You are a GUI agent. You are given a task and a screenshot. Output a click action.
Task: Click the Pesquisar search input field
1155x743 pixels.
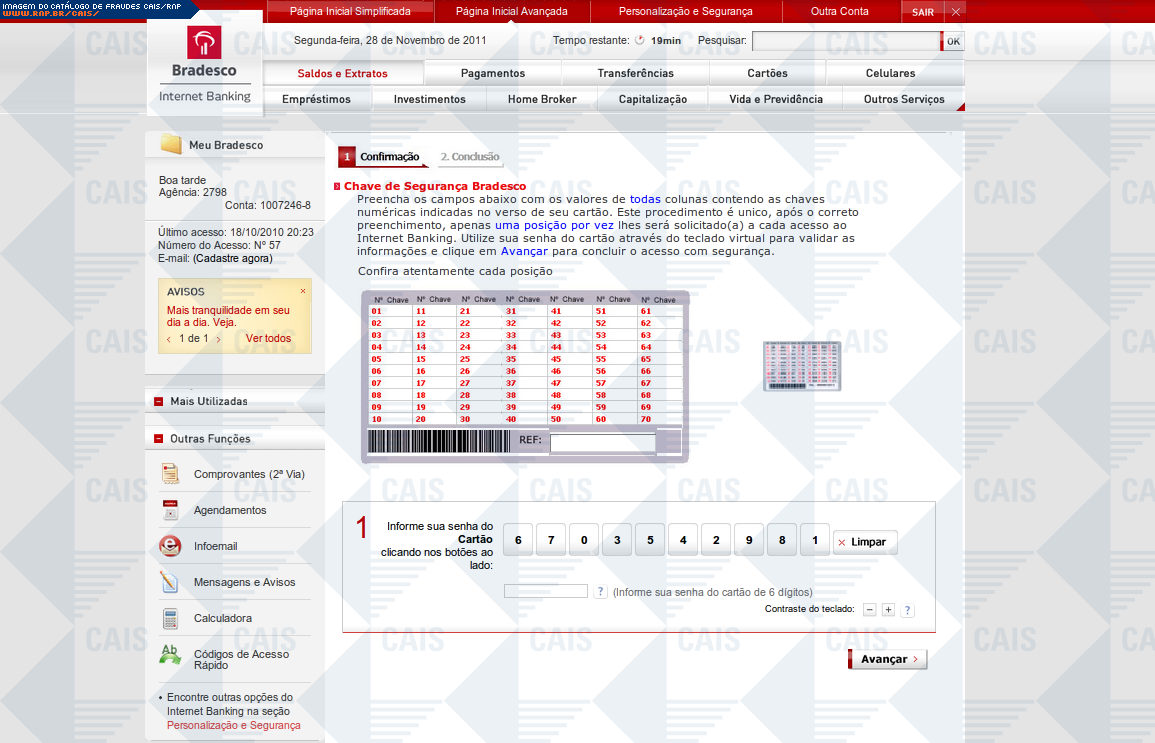[845, 41]
